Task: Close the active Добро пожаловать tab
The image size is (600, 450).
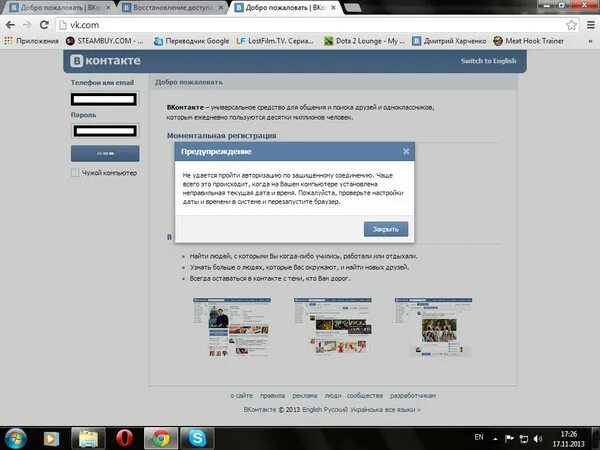Action: tap(333, 8)
